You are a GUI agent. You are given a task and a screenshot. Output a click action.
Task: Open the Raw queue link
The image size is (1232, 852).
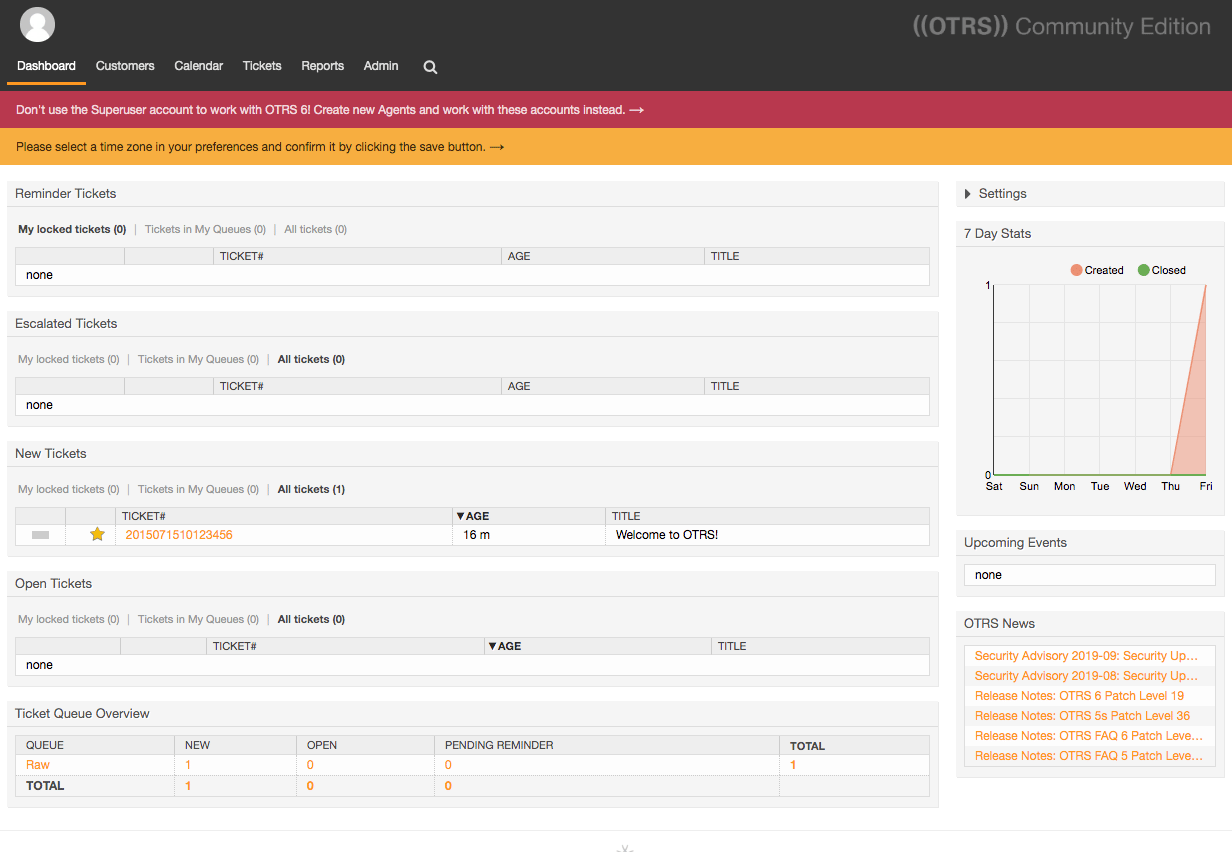(x=38, y=765)
